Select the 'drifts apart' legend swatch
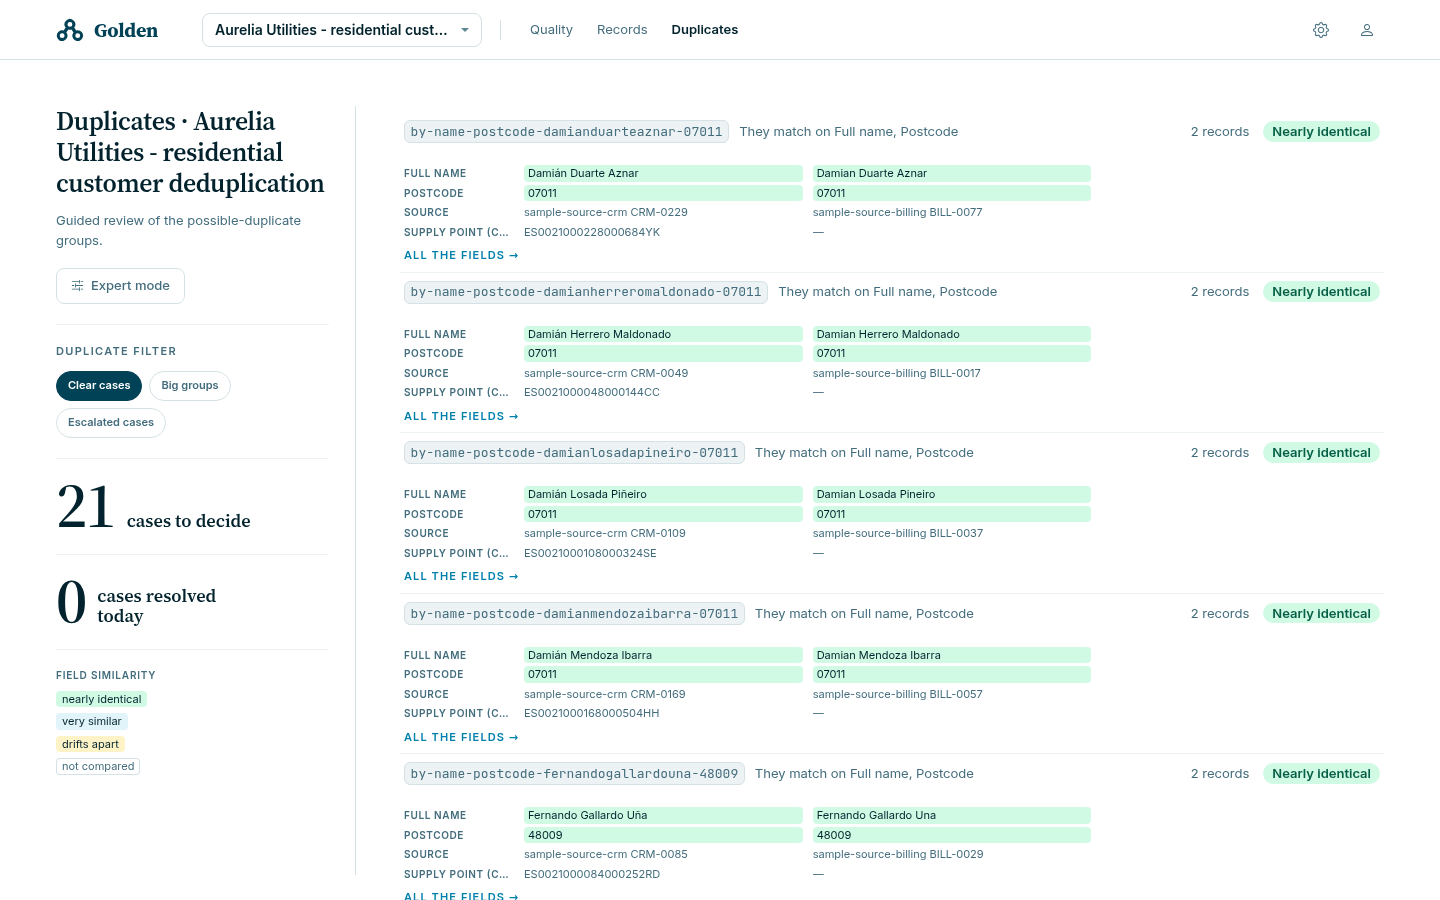The width and height of the screenshot is (1440, 900). 90,745
